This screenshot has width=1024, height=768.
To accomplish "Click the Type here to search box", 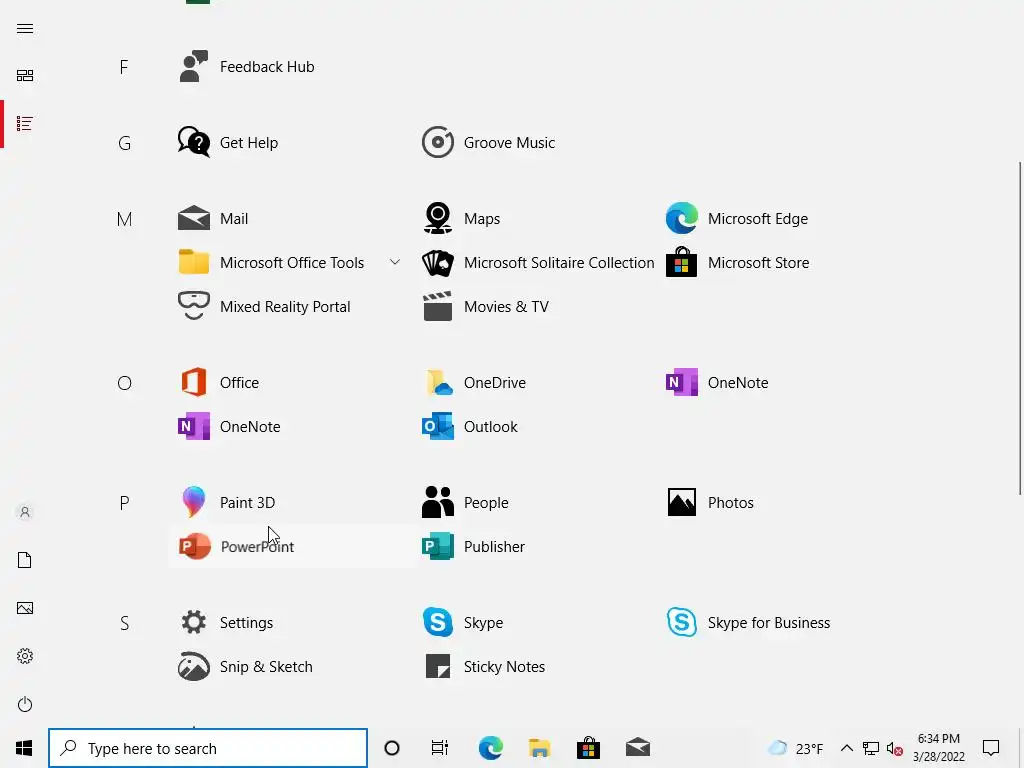I will tap(208, 748).
